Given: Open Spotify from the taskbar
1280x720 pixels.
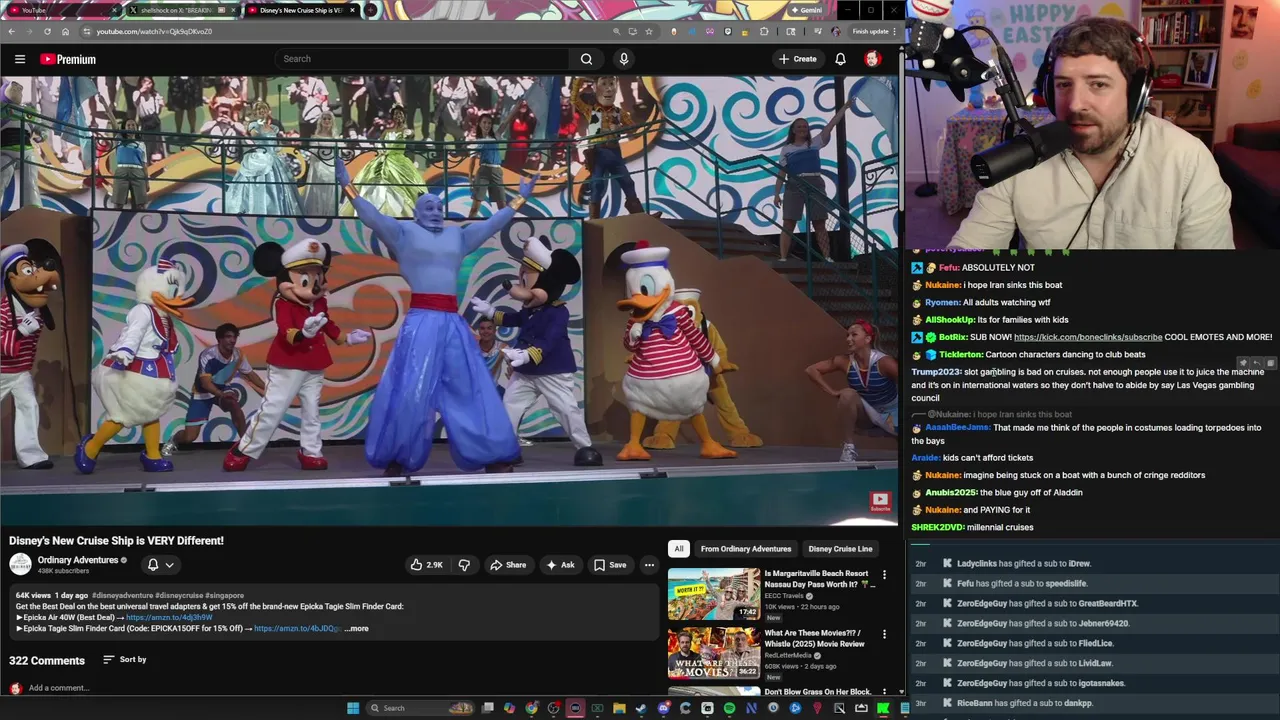Looking at the screenshot, I should [729, 708].
